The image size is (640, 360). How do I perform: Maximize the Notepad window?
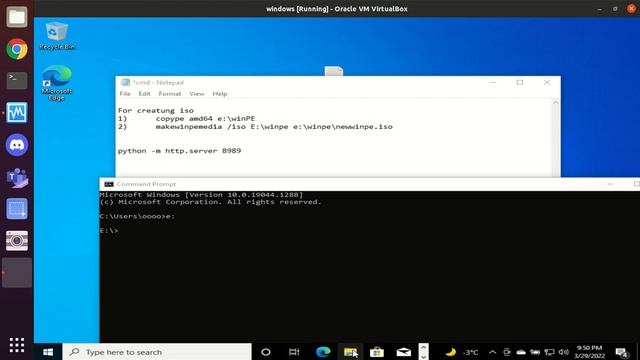520,82
